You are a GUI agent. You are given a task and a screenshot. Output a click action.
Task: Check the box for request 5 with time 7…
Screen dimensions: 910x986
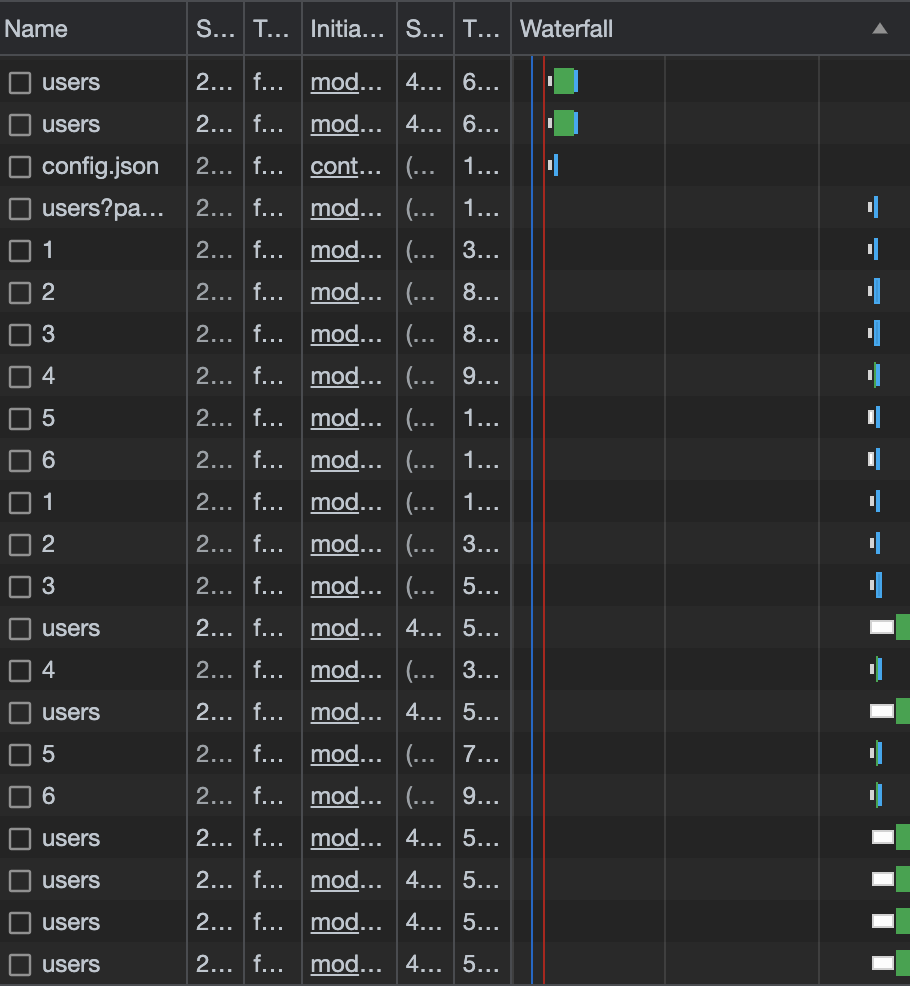coord(20,755)
